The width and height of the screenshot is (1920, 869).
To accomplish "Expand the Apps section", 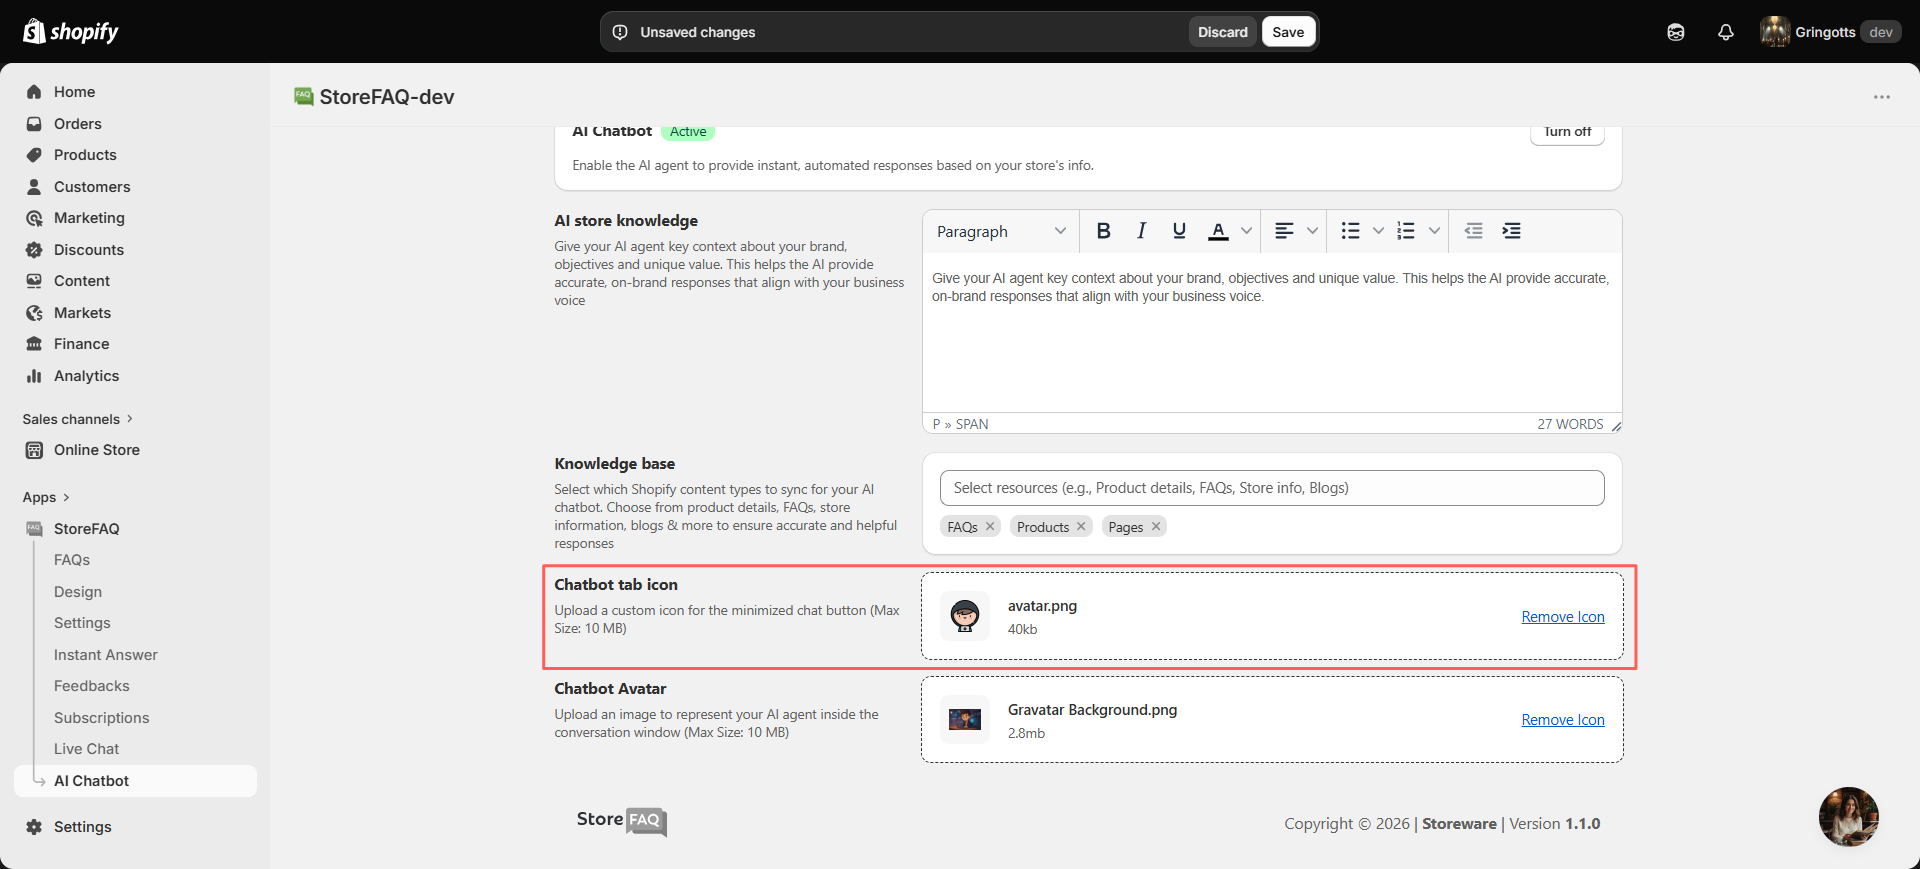I will 46,497.
